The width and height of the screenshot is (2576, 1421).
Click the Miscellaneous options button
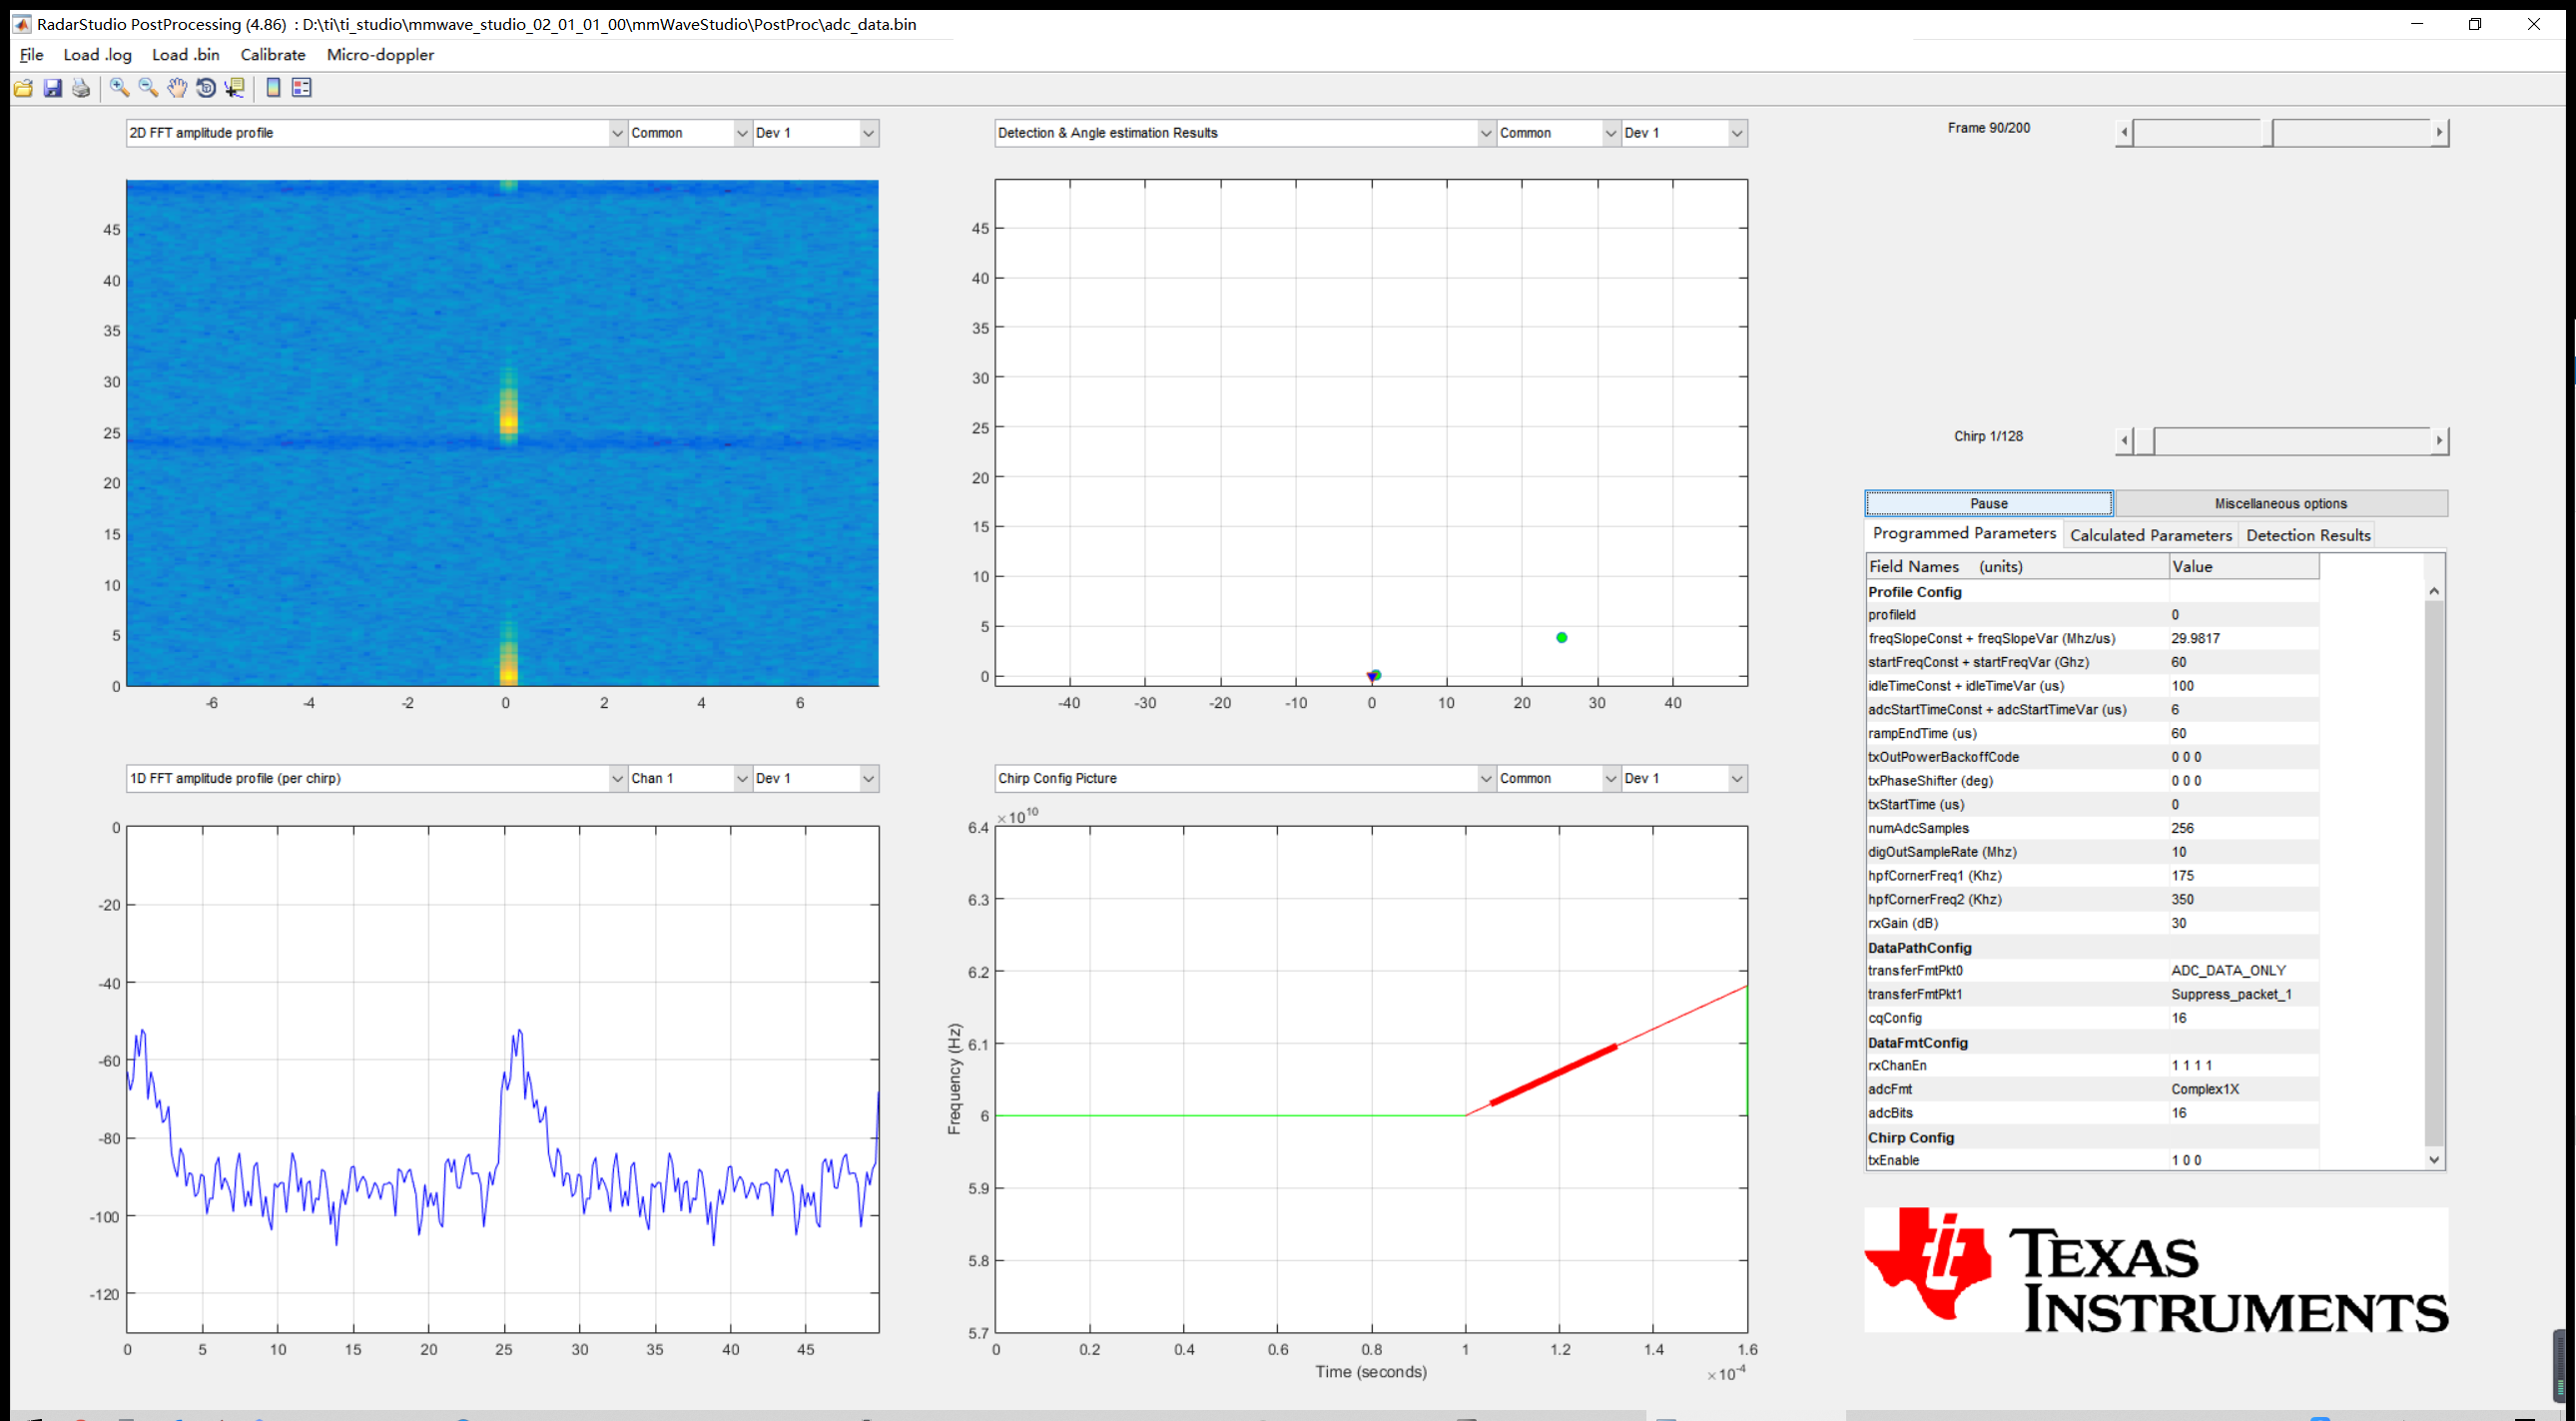tap(2280, 504)
